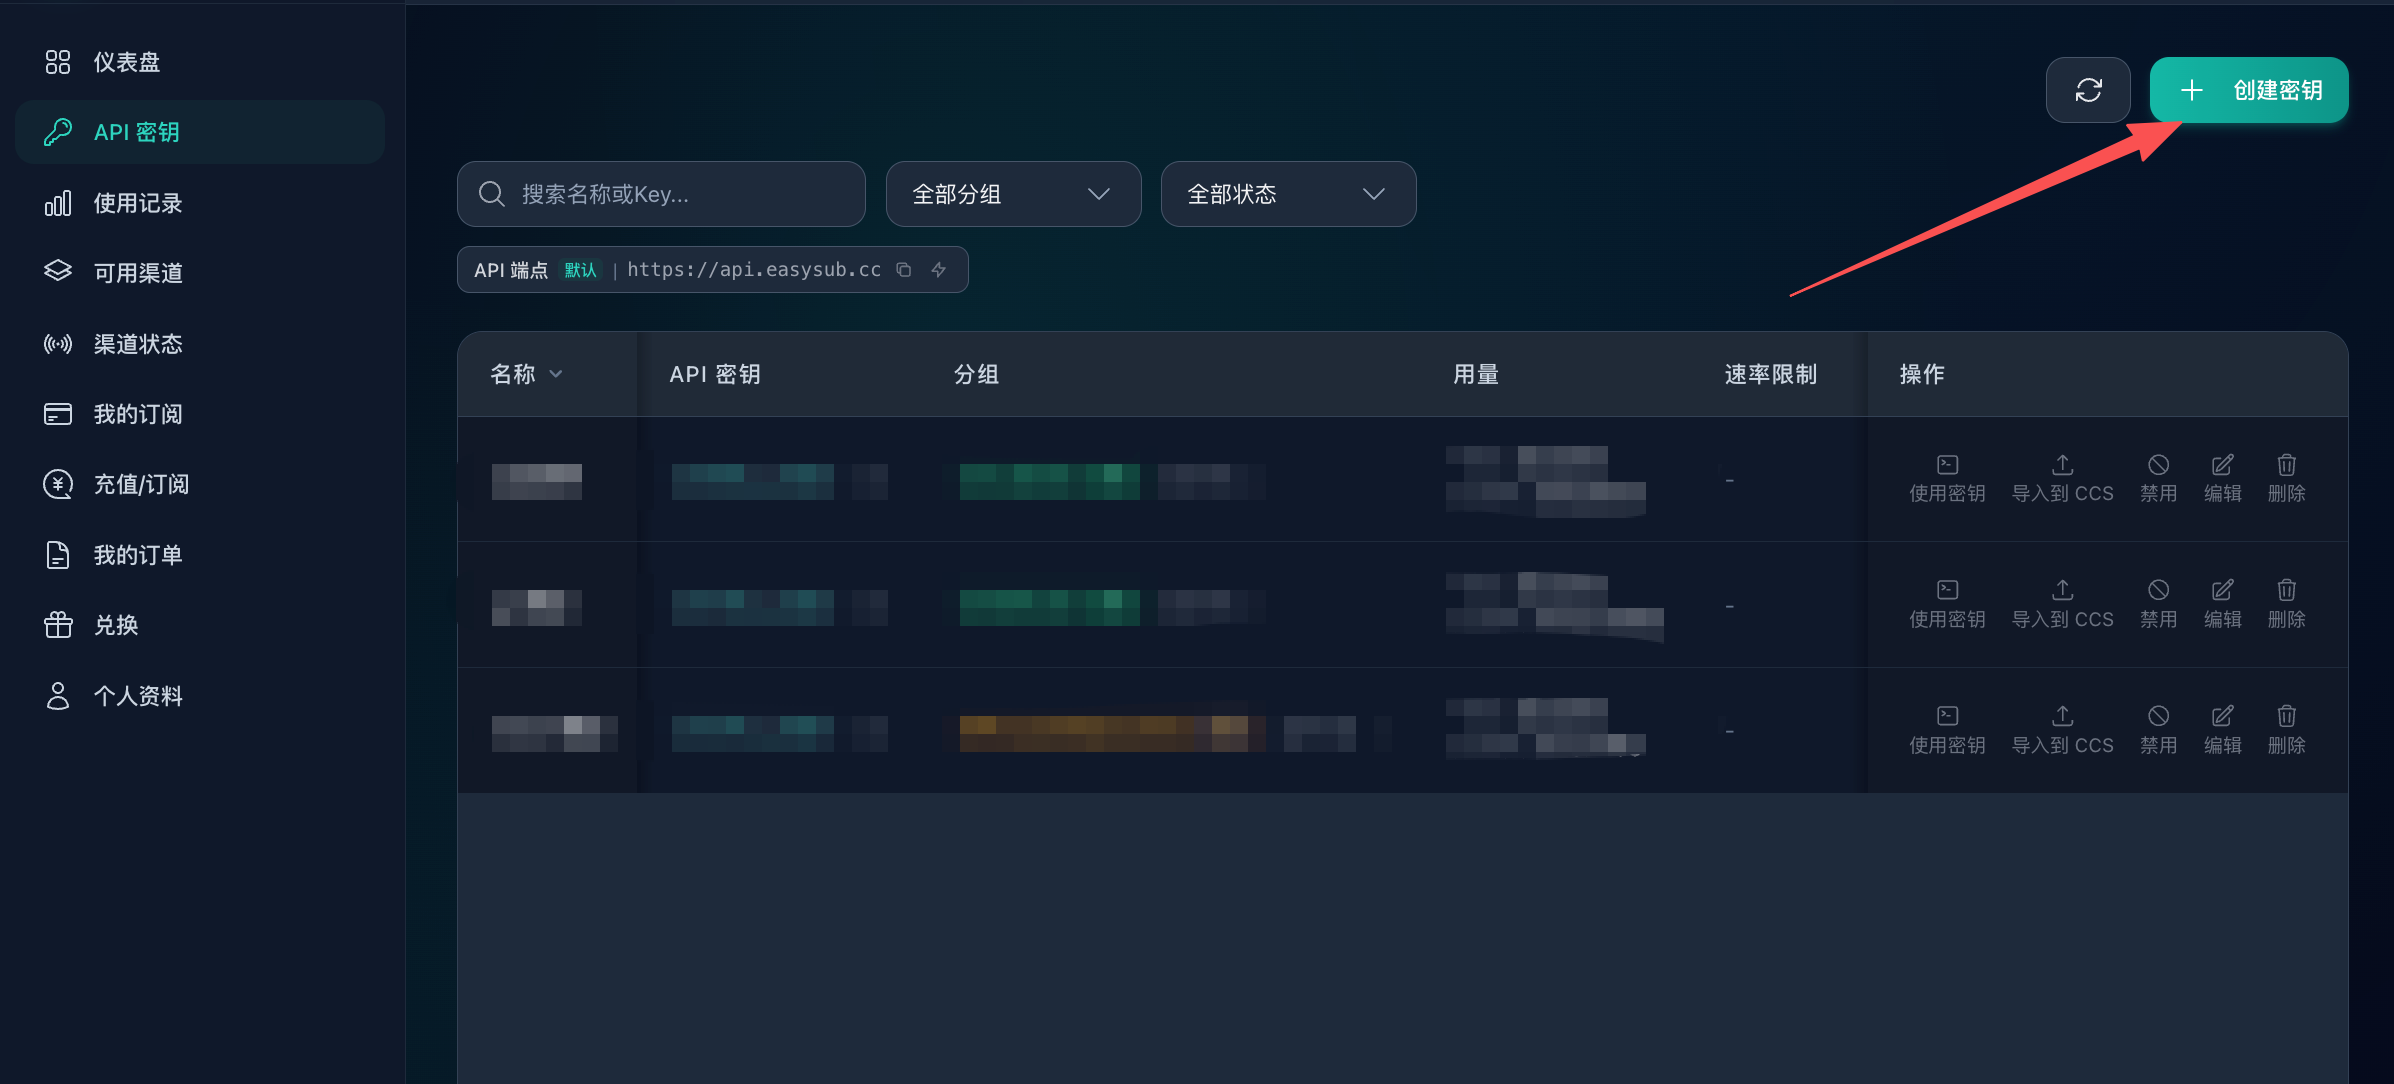Open the 全部分组 dropdown

point(1013,194)
